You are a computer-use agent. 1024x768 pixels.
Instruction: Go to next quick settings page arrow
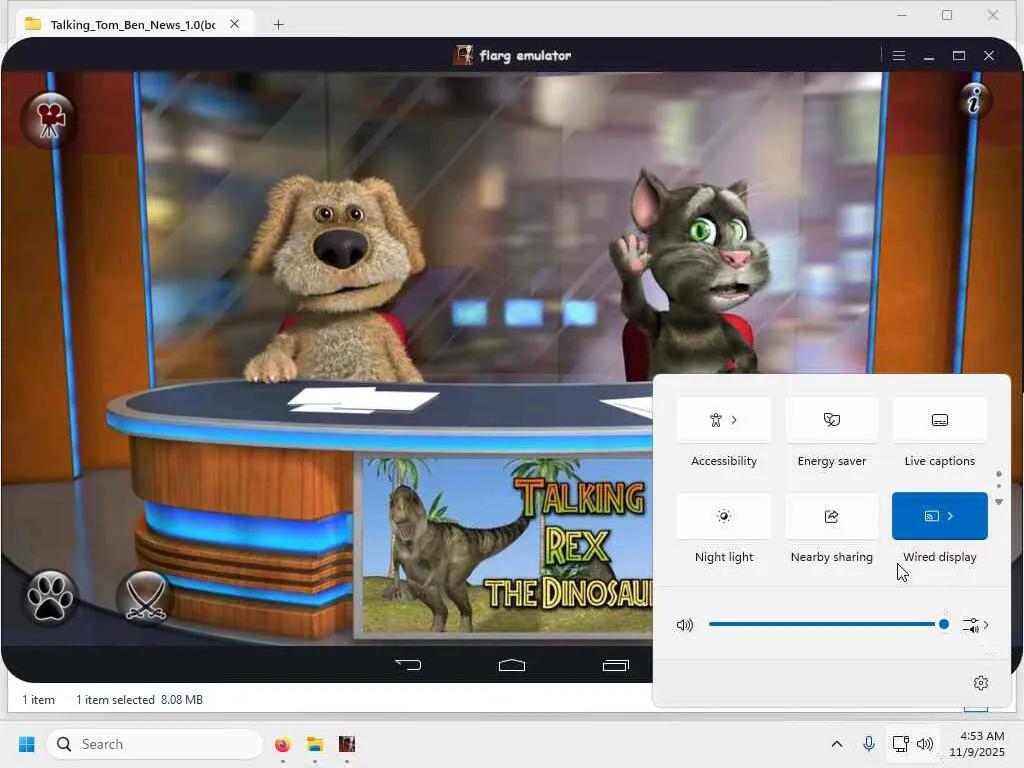[999, 502]
